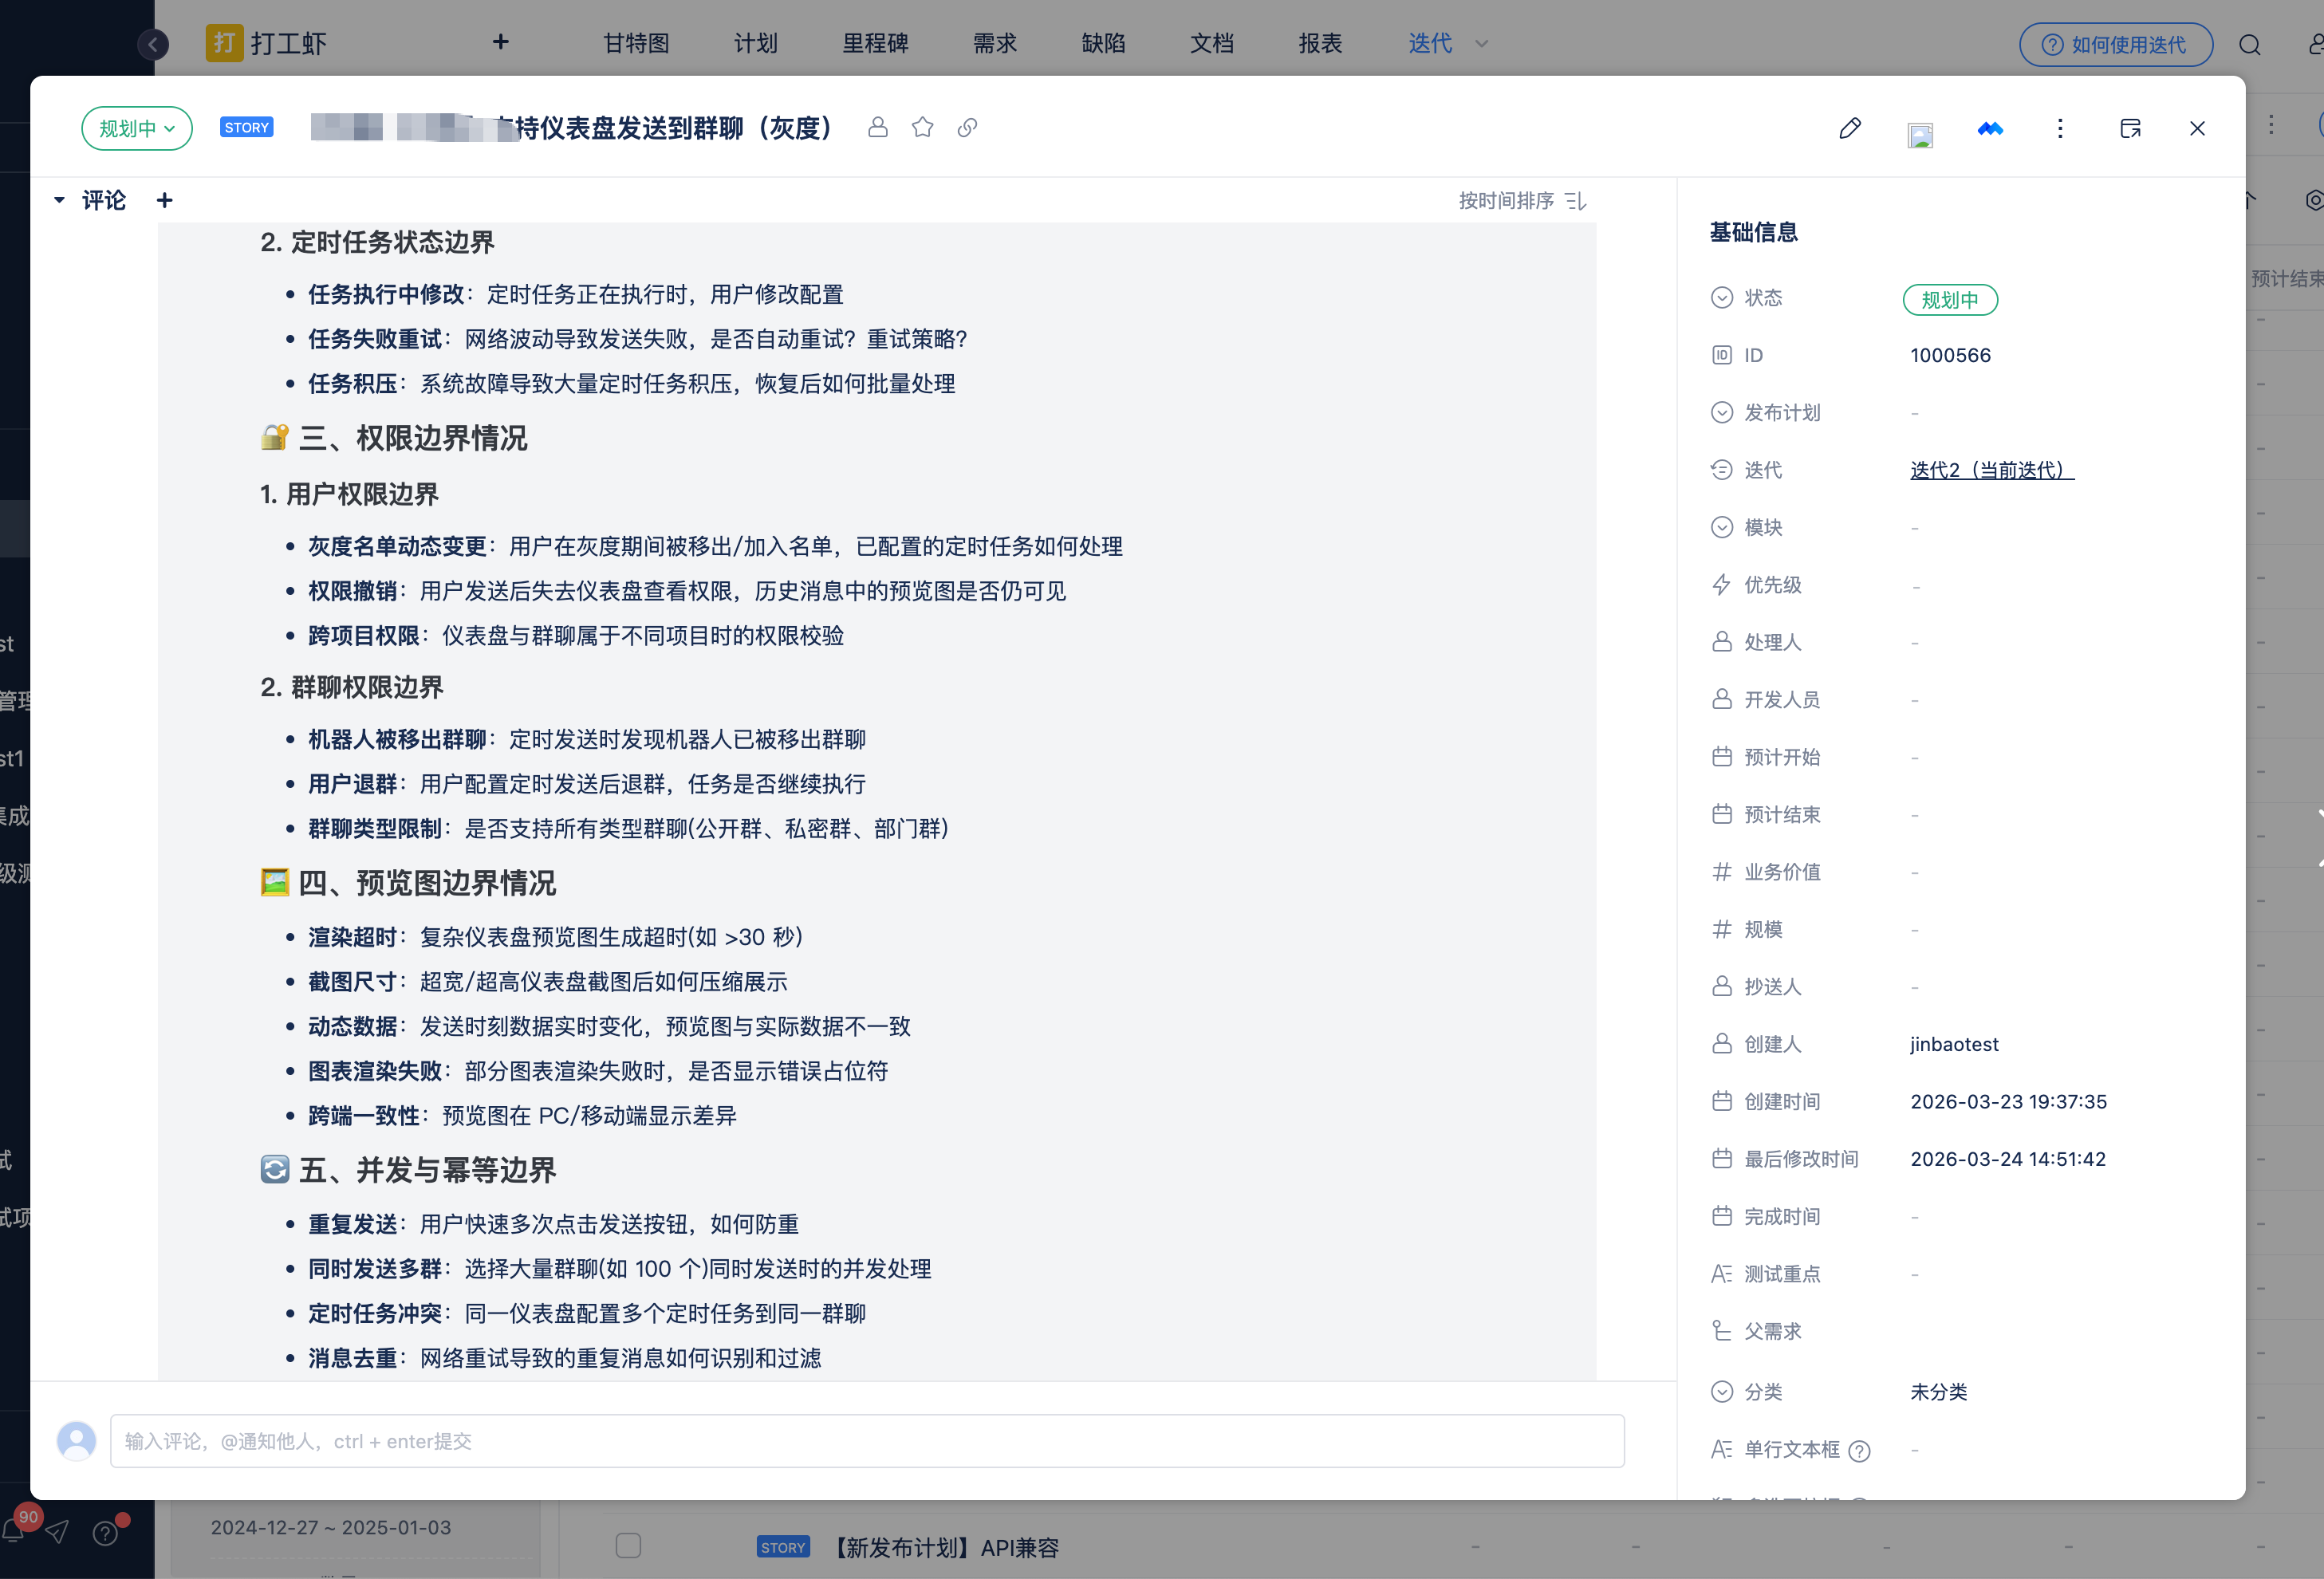This screenshot has height=1579, width=2324.
Task: Switch to the 甘特图 tab
Action: click(636, 44)
